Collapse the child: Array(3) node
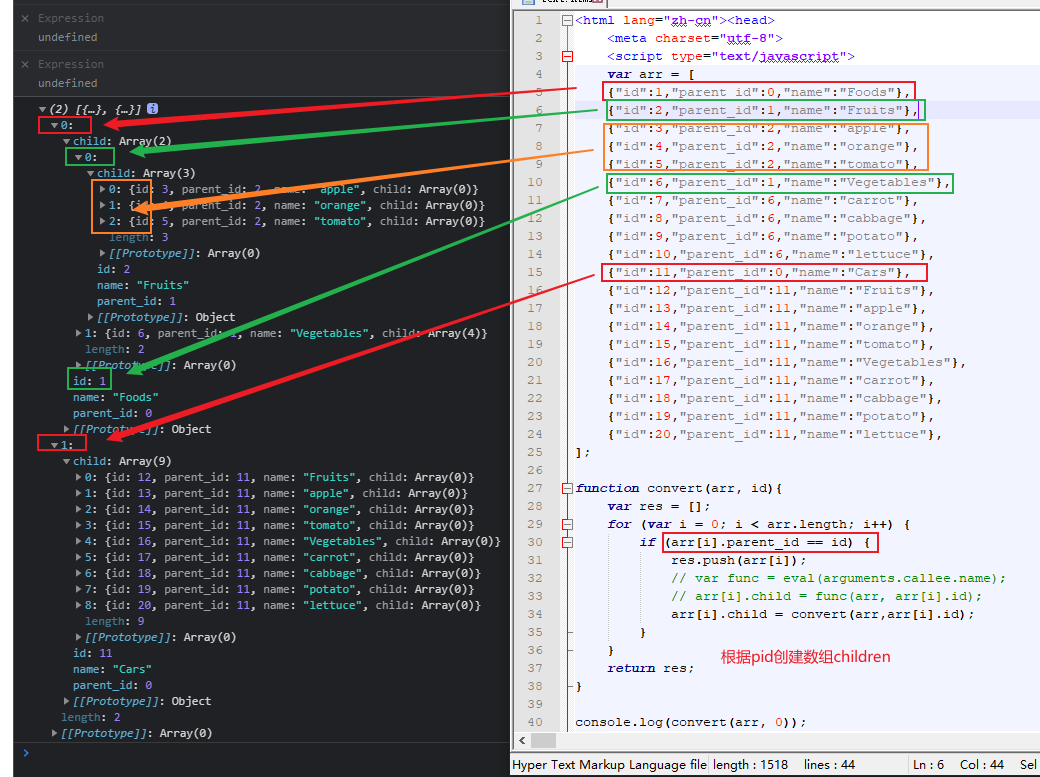 [90, 173]
